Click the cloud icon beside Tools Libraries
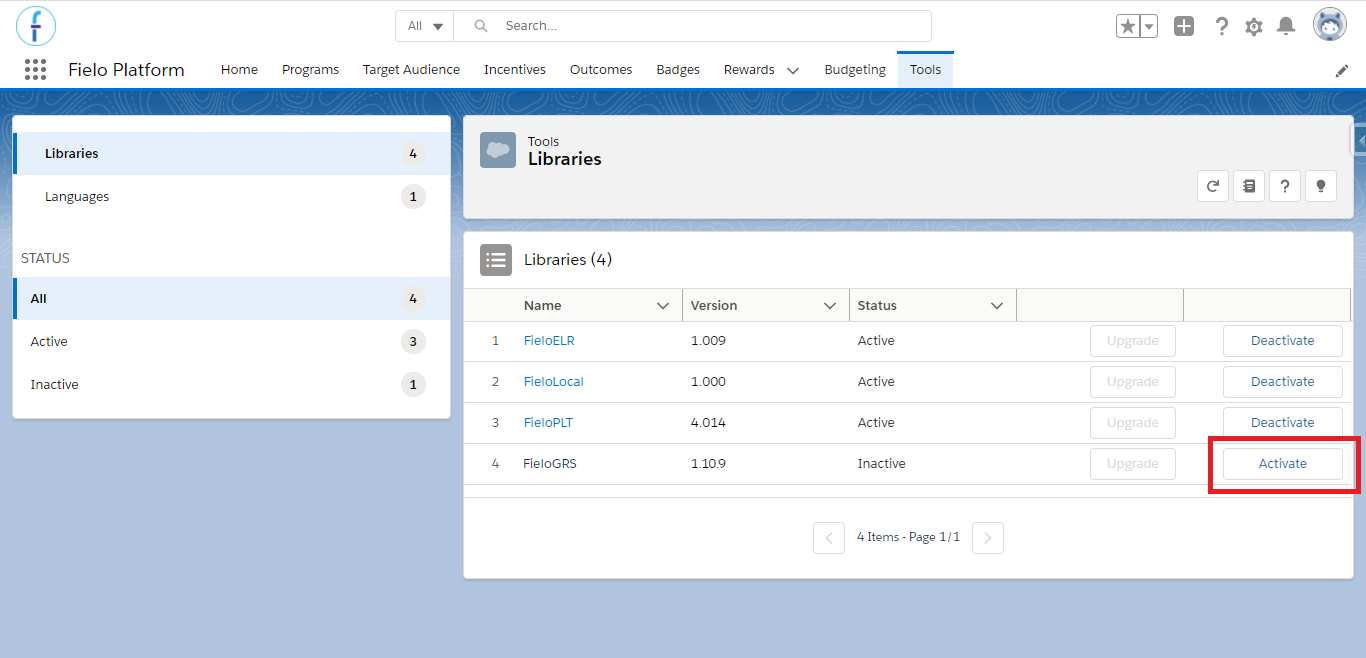The width and height of the screenshot is (1366, 658). (x=498, y=150)
